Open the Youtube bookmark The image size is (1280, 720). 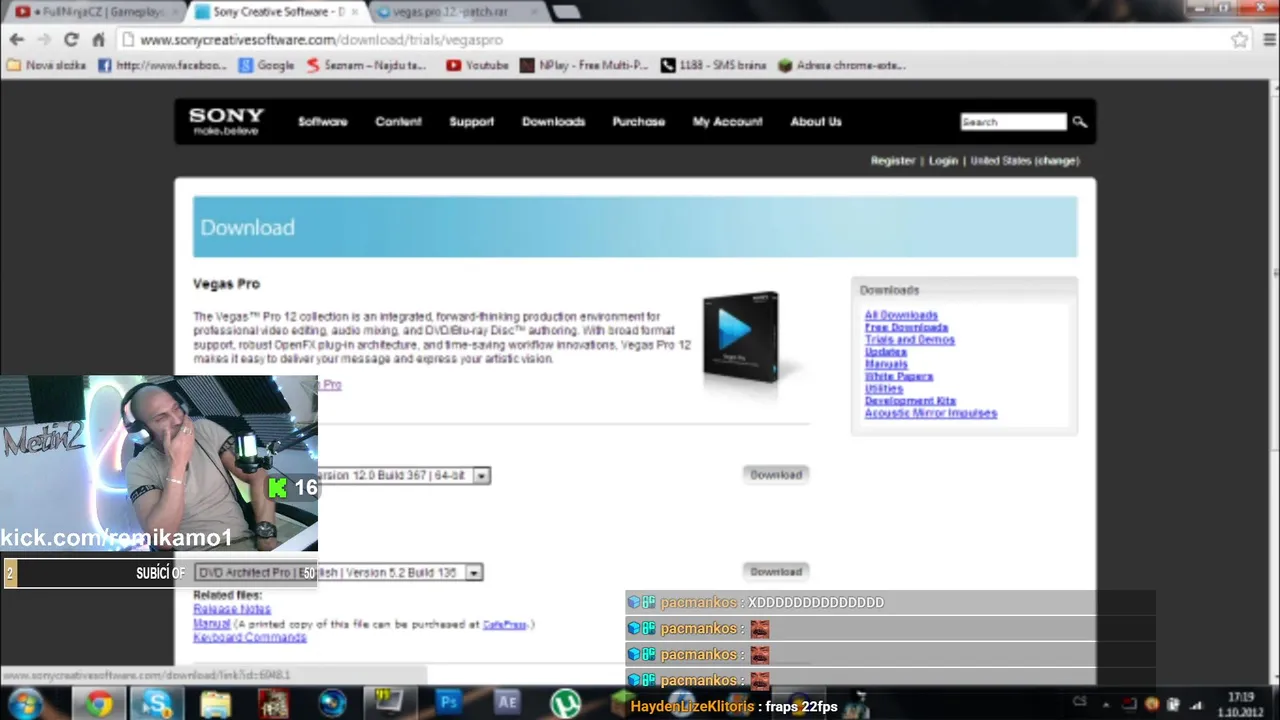[477, 65]
